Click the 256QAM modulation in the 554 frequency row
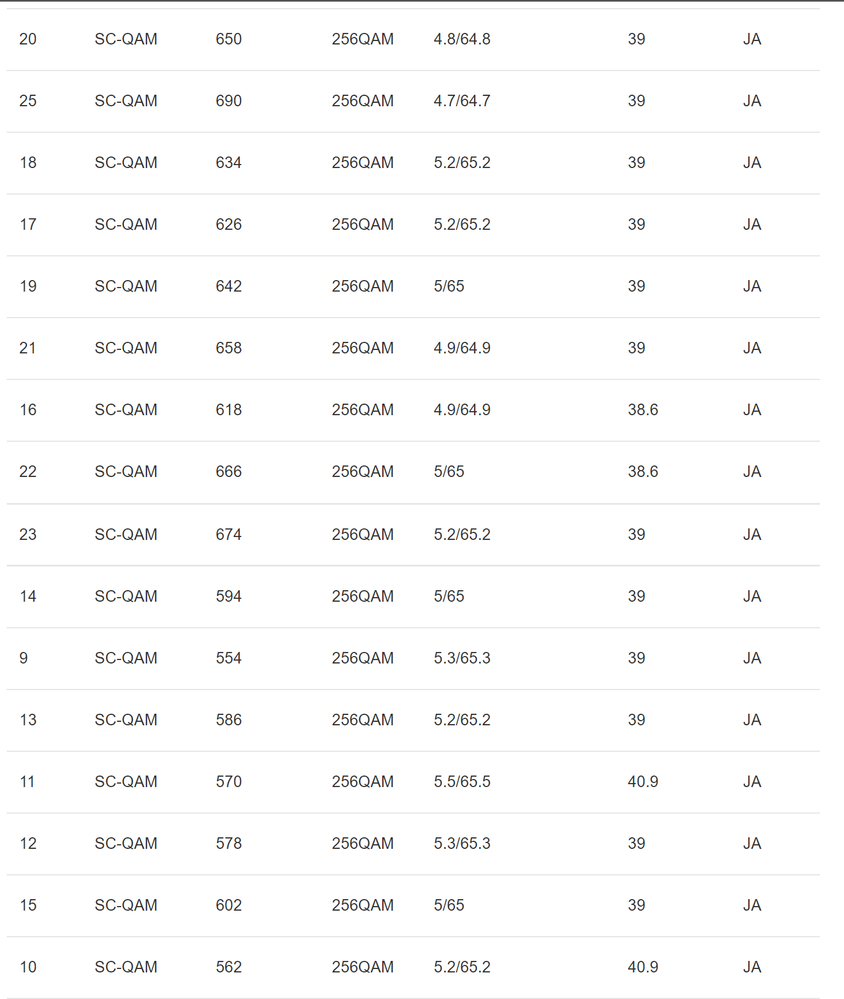 pyautogui.click(x=362, y=659)
